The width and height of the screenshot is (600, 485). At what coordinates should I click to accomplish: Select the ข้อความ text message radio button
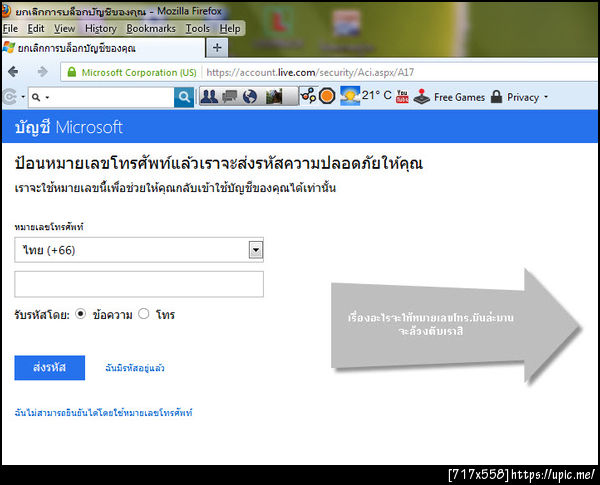pos(80,314)
